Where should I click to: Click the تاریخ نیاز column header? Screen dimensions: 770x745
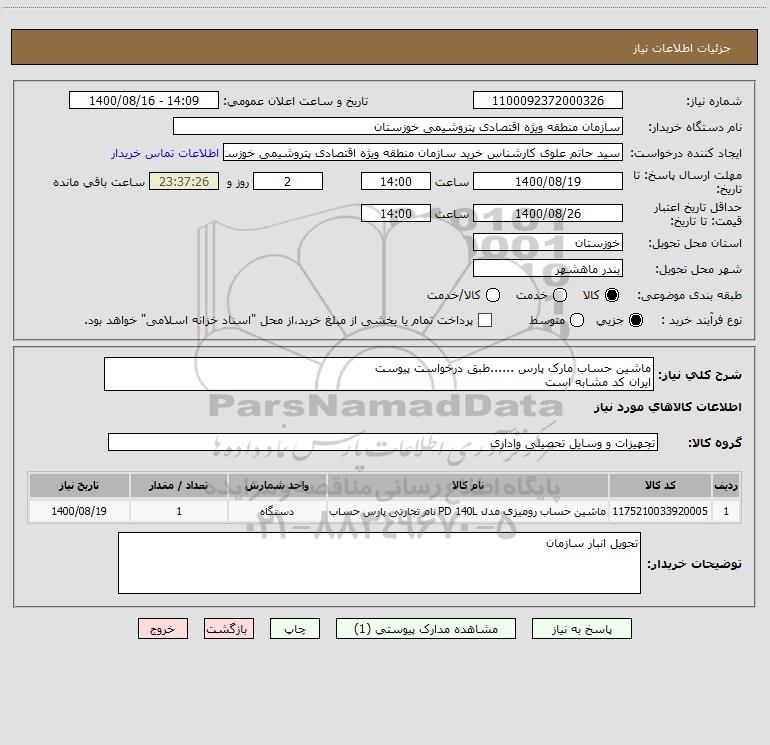[x=79, y=485]
